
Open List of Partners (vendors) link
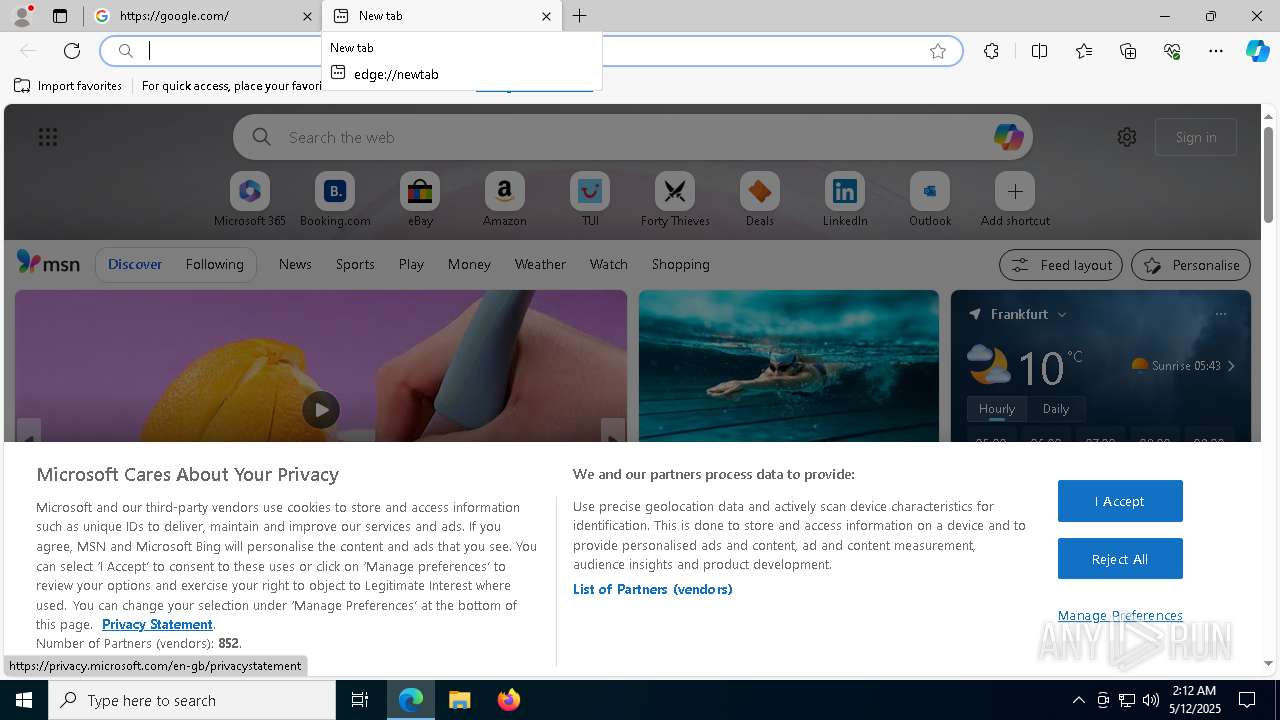pyautogui.click(x=653, y=589)
